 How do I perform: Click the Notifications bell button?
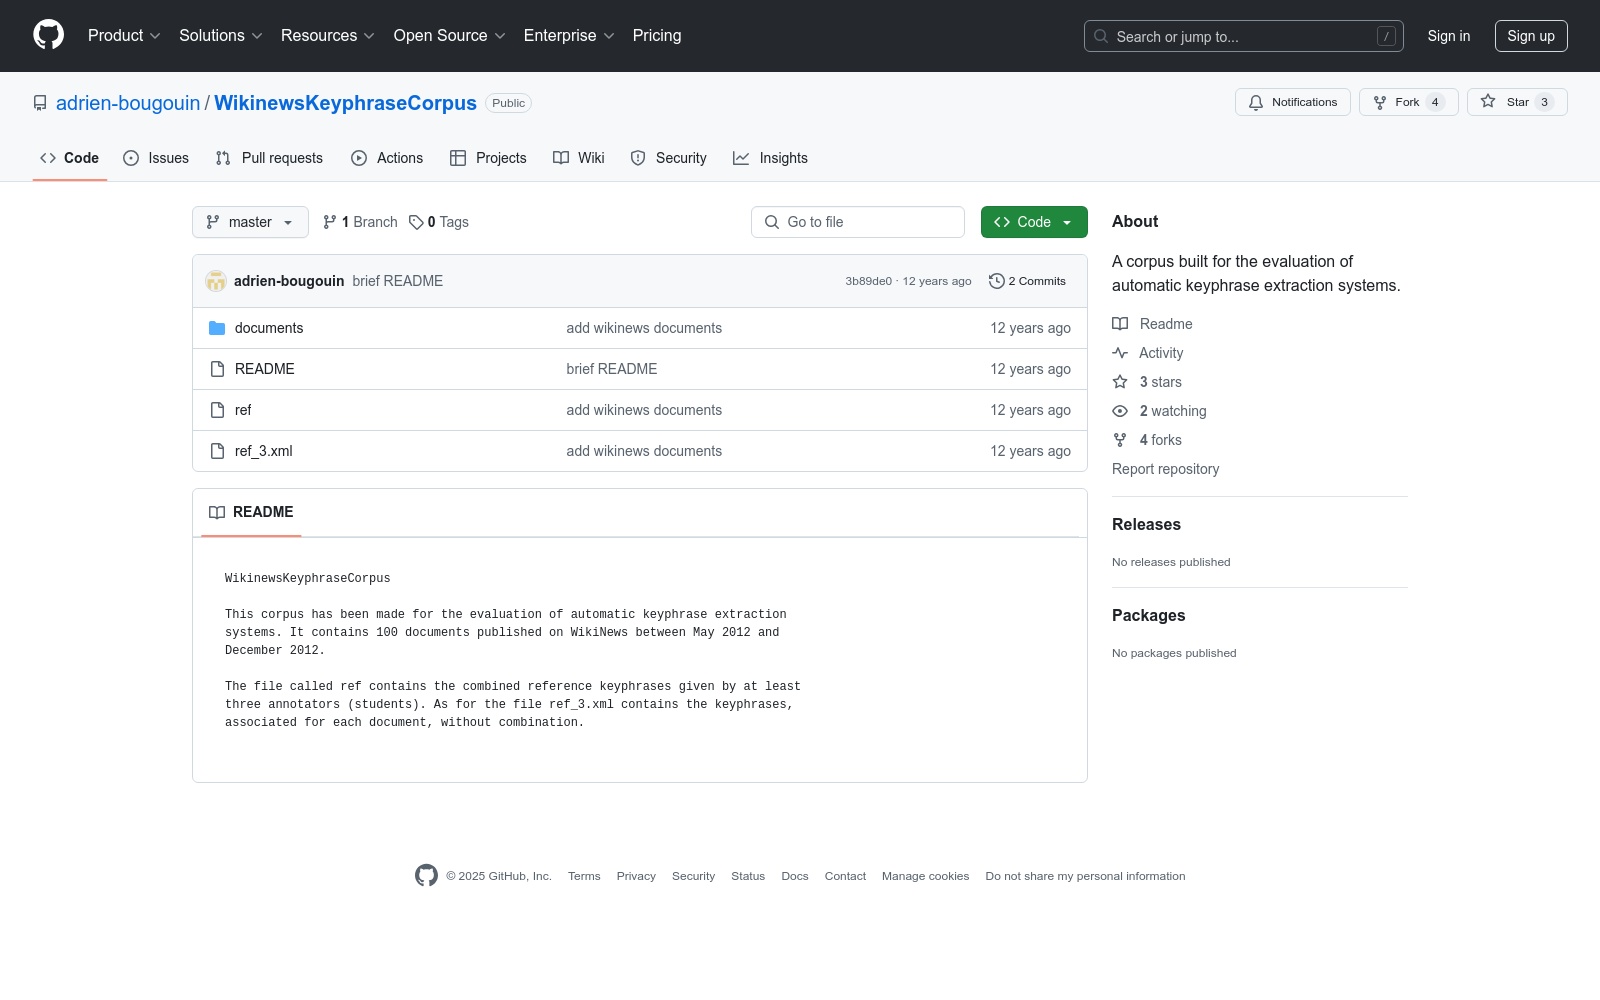click(1293, 102)
